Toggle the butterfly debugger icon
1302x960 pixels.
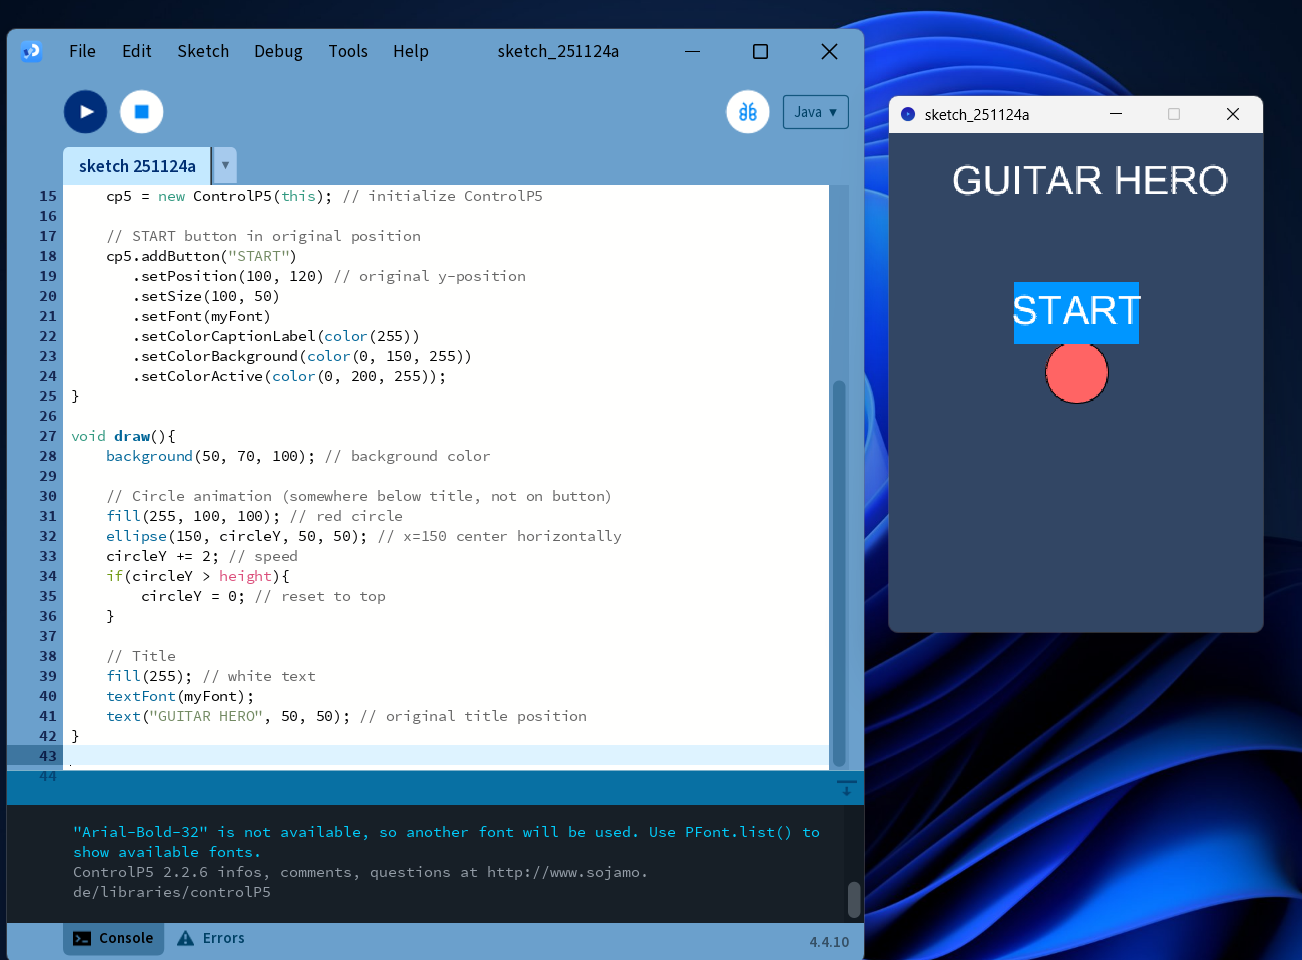coord(748,111)
